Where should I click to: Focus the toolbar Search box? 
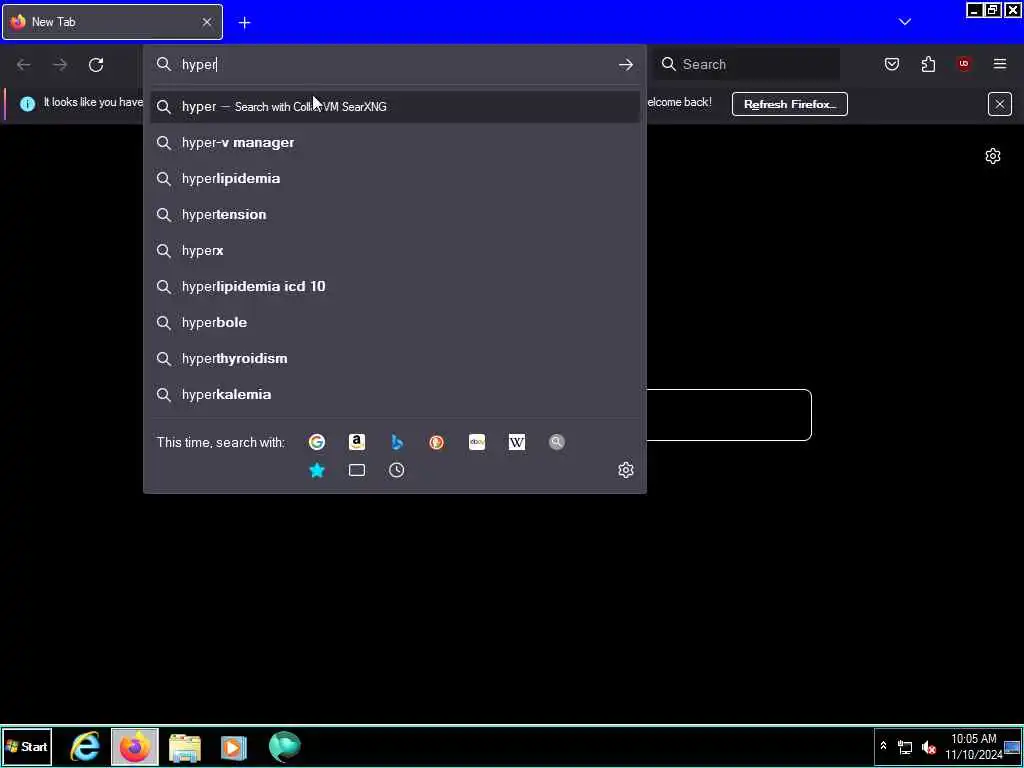click(x=747, y=64)
